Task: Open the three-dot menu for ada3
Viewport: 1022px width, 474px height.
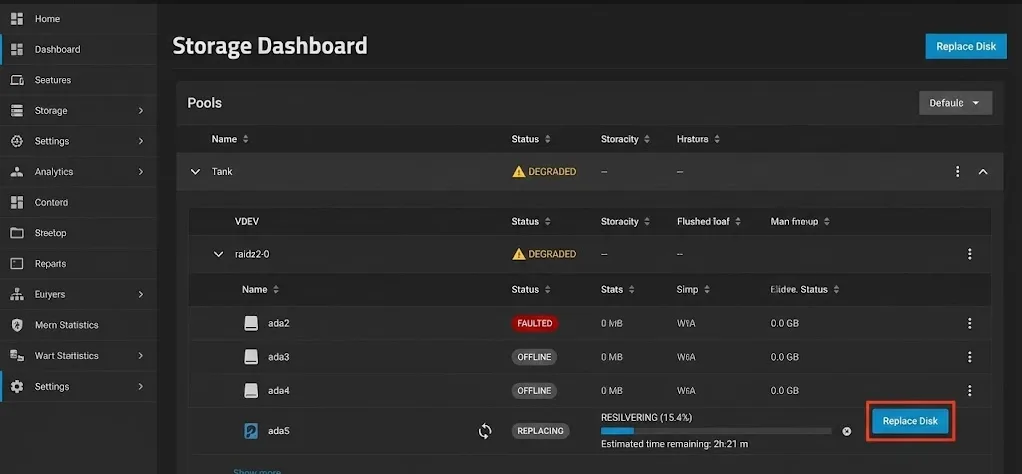Action: point(969,357)
